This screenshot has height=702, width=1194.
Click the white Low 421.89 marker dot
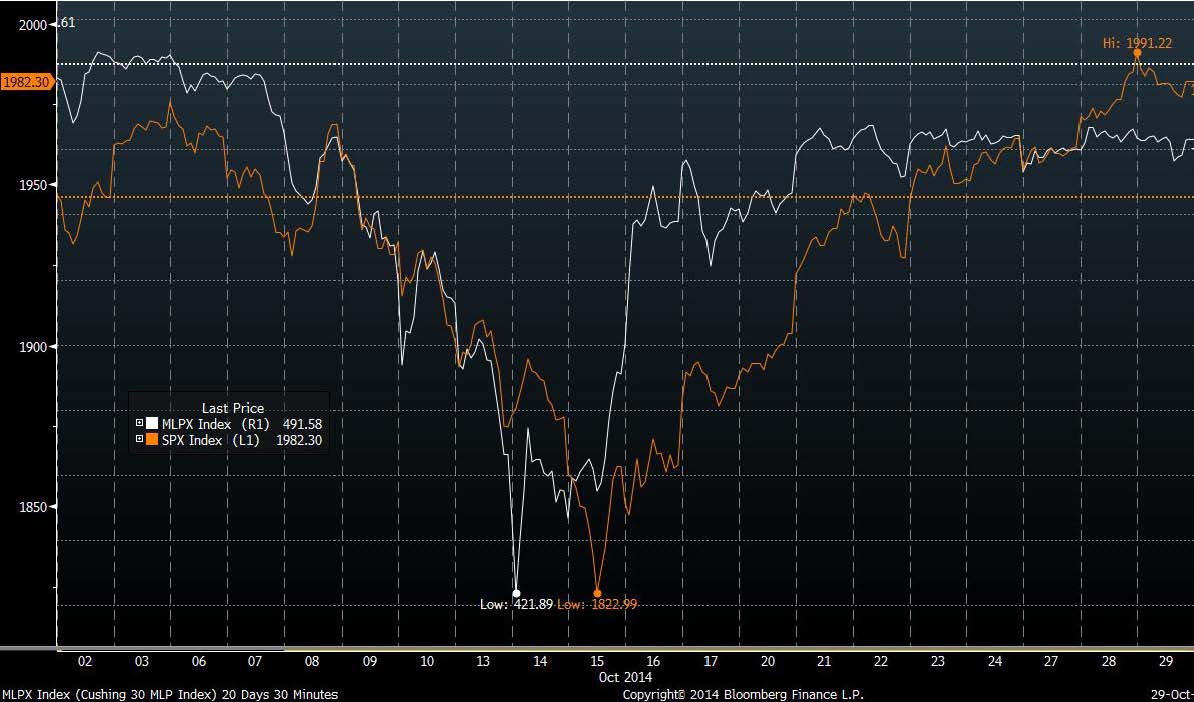[516, 593]
